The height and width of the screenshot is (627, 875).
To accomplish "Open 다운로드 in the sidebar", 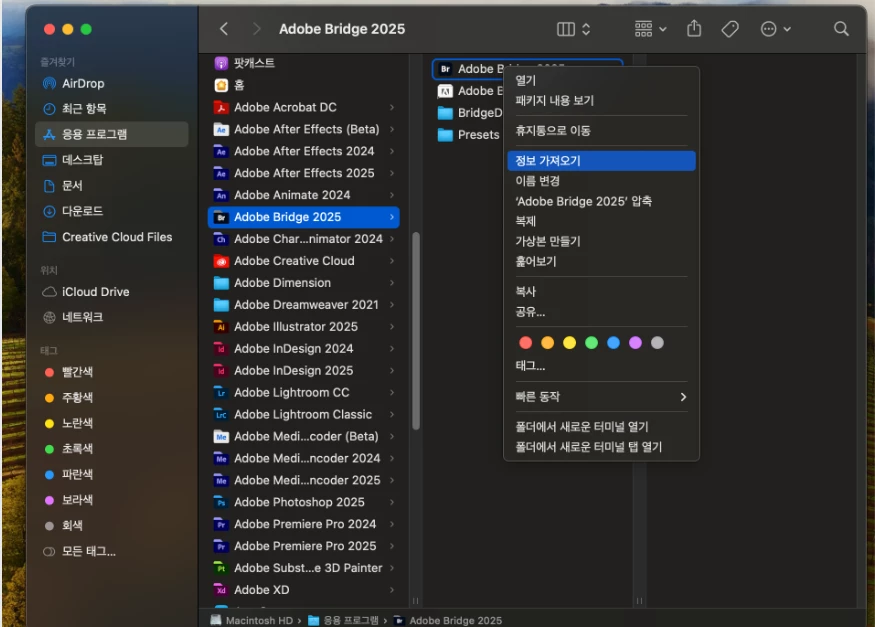I will click(x=112, y=211).
